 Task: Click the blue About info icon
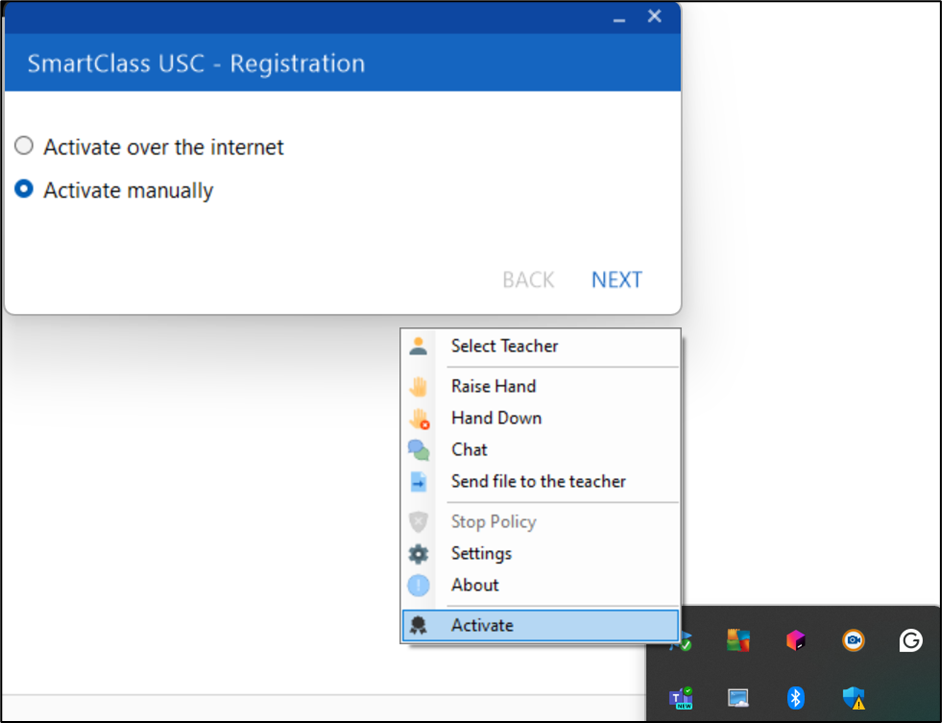click(x=419, y=585)
